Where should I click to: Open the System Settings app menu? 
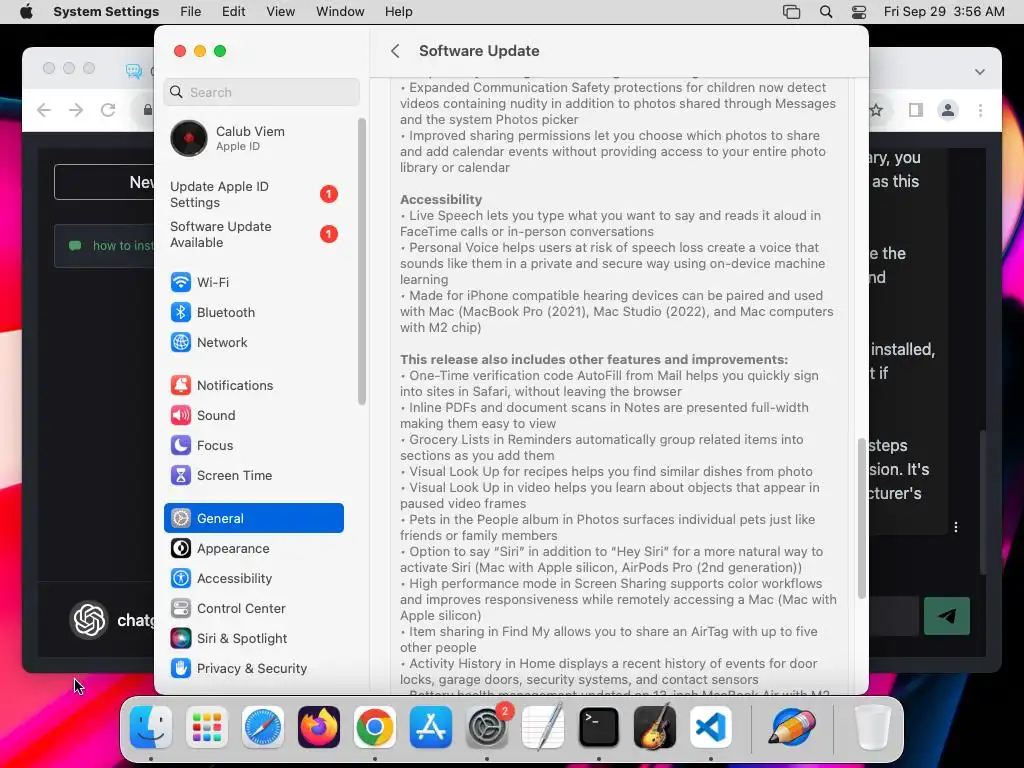[x=106, y=12]
